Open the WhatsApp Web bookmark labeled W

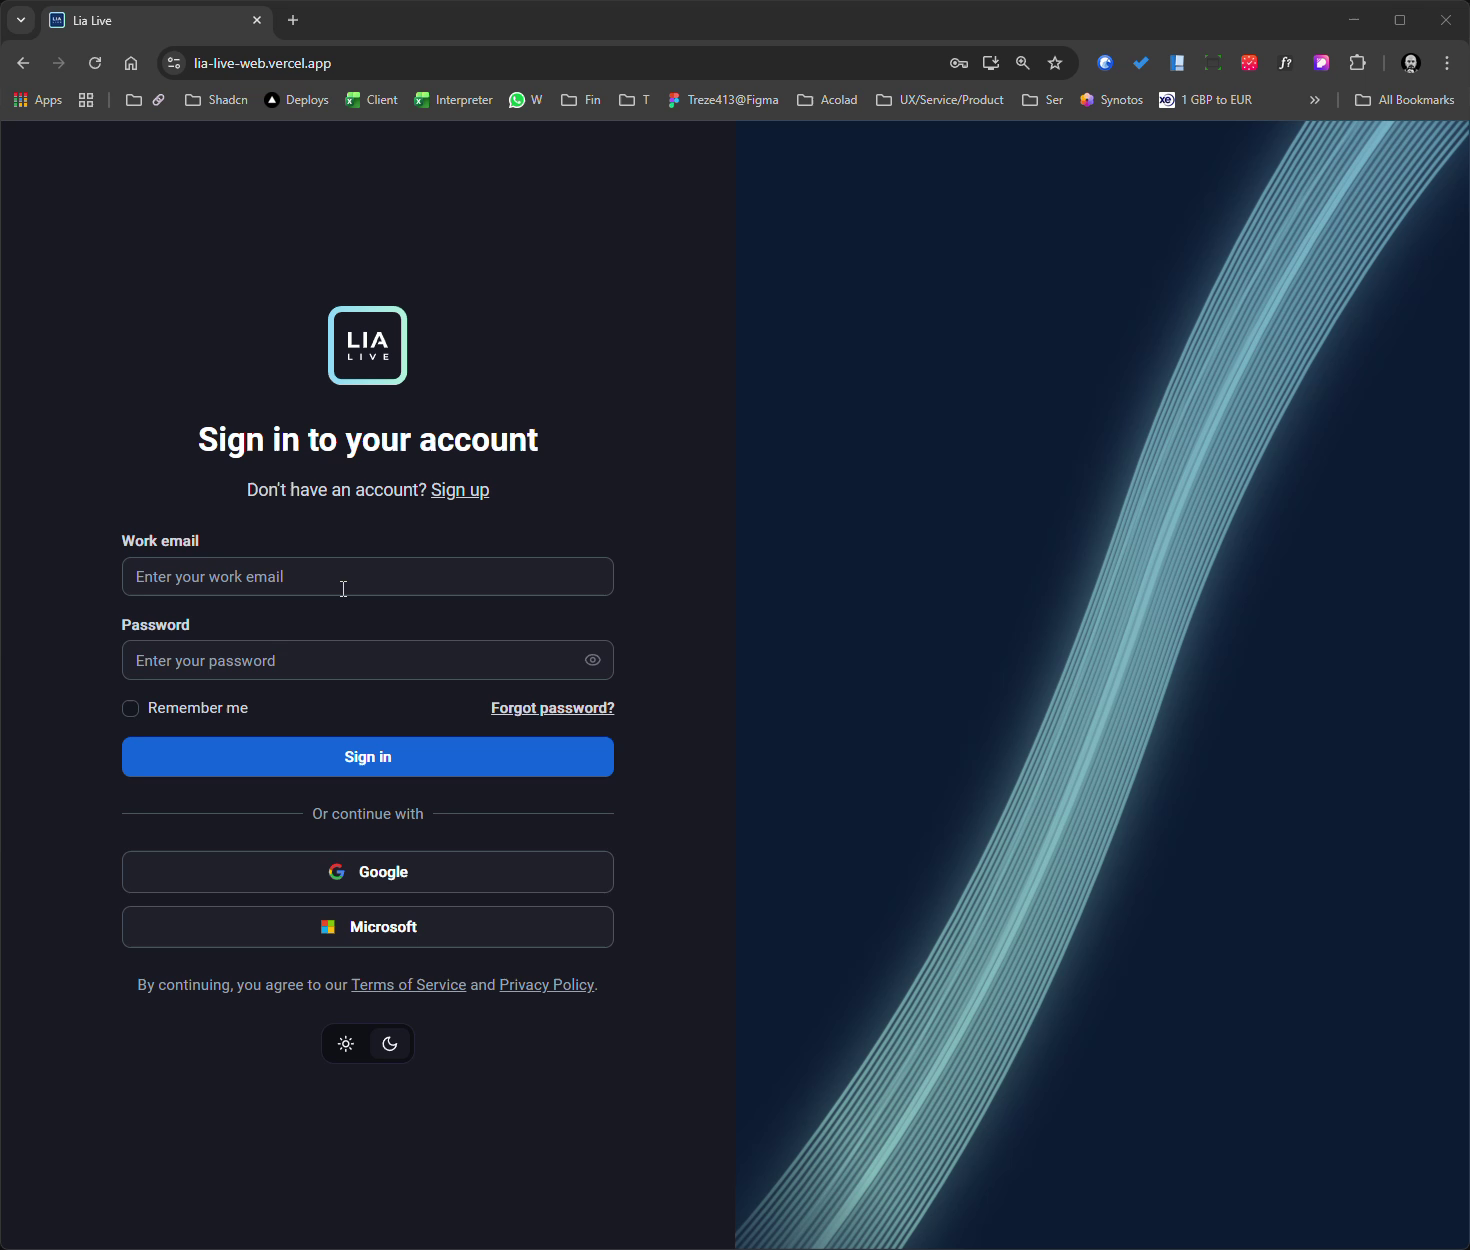click(525, 99)
